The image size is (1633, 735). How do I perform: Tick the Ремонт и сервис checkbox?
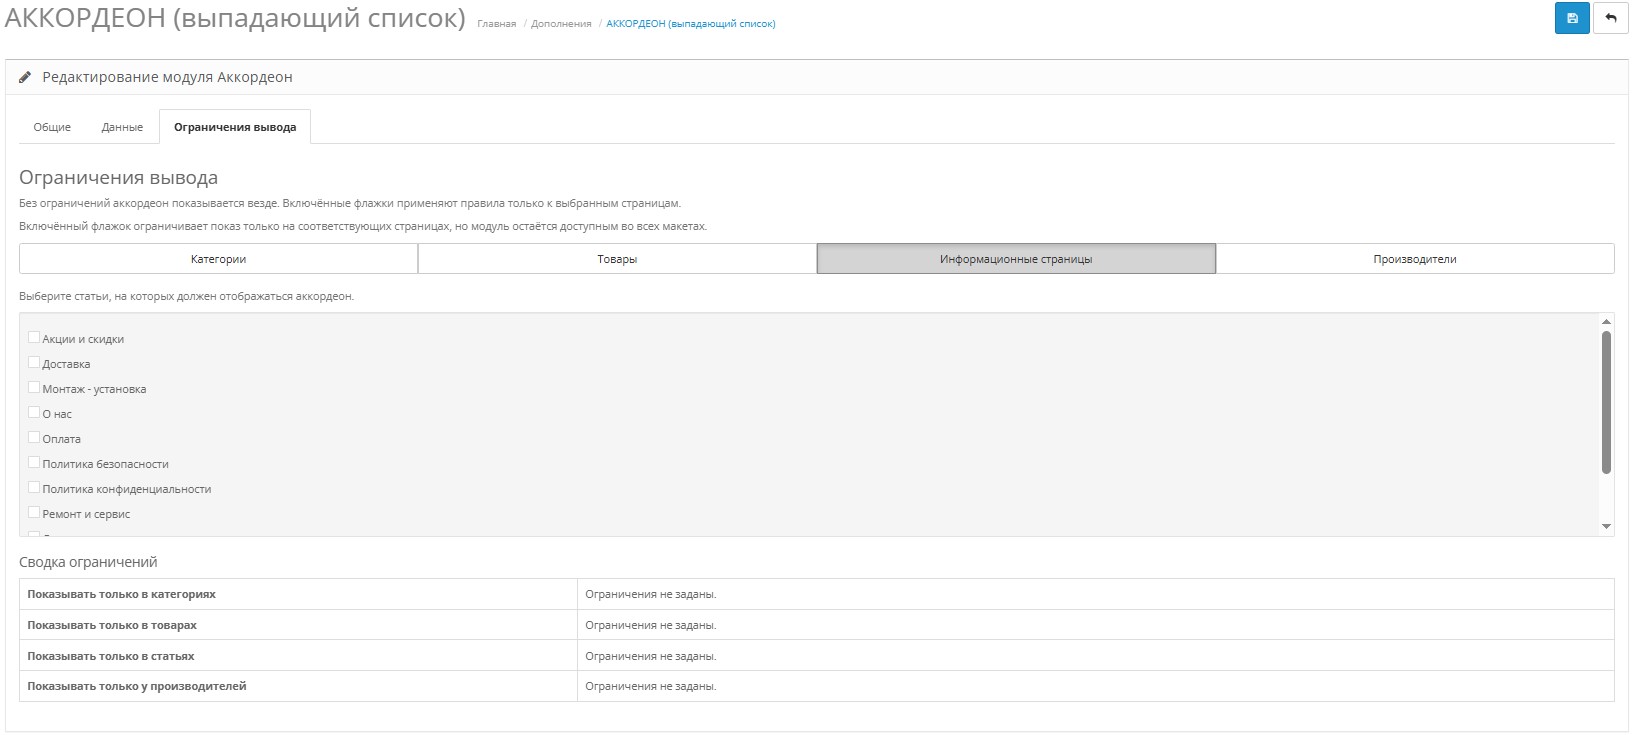click(x=34, y=513)
